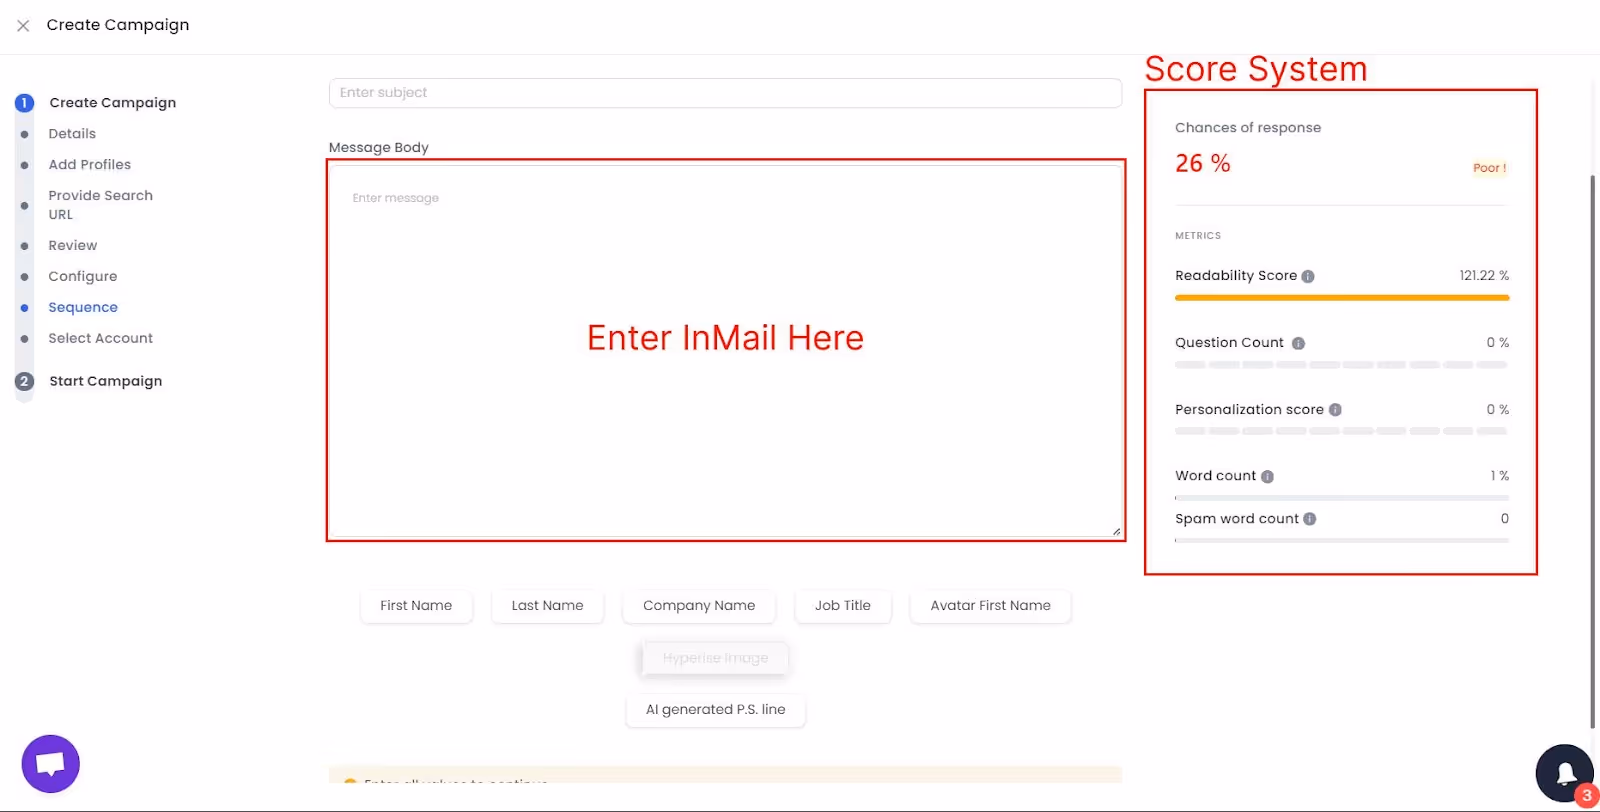
Task: Insert the Job Title variable
Action: click(843, 606)
